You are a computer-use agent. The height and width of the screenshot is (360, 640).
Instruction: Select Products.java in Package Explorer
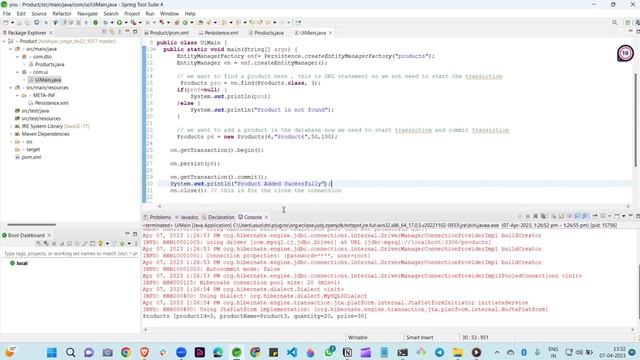pos(46,64)
